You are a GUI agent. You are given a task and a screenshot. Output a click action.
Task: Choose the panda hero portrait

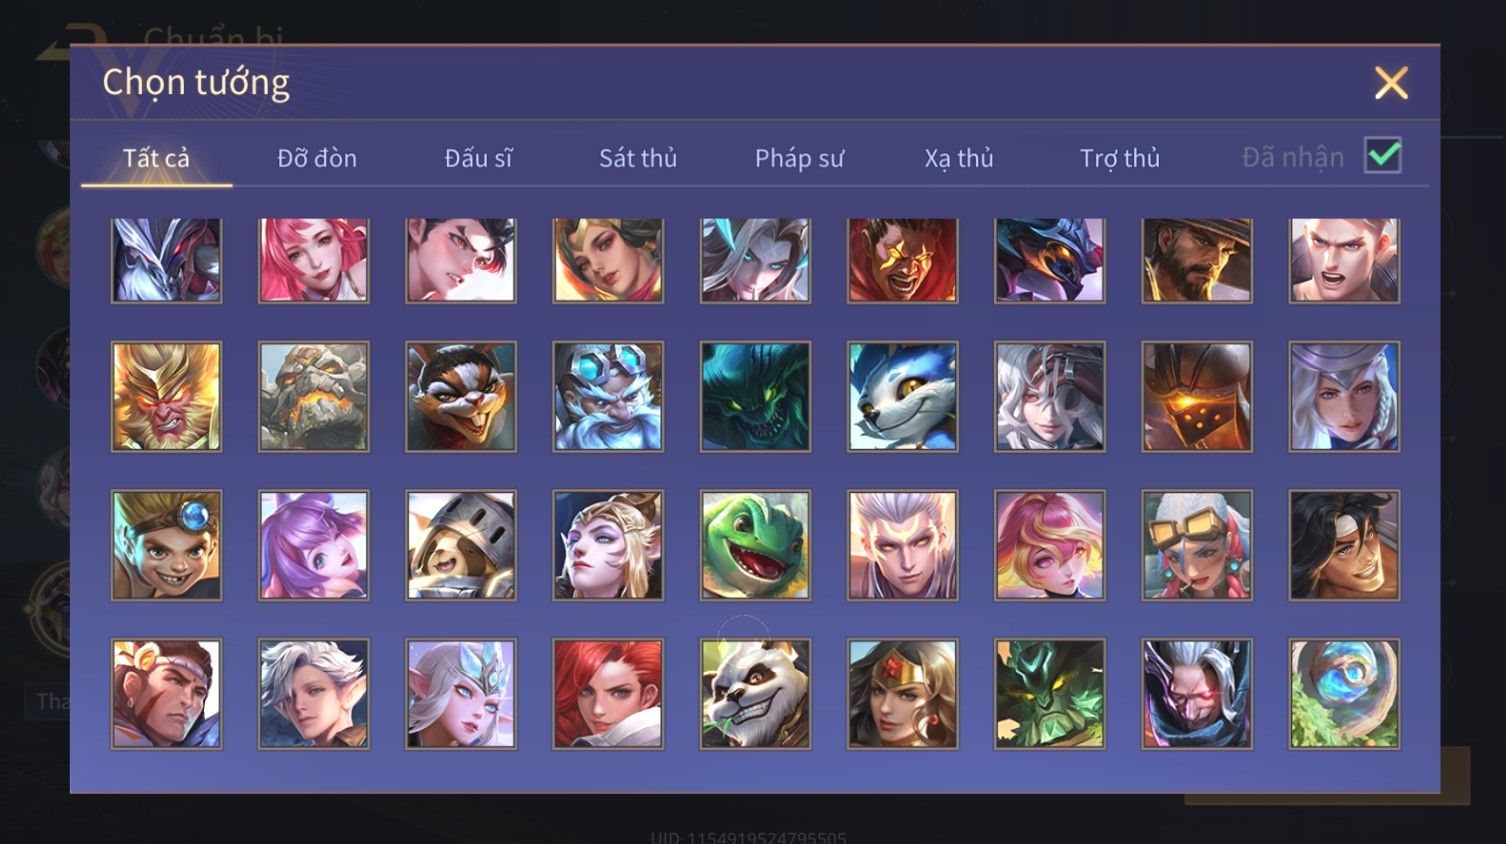(x=755, y=694)
